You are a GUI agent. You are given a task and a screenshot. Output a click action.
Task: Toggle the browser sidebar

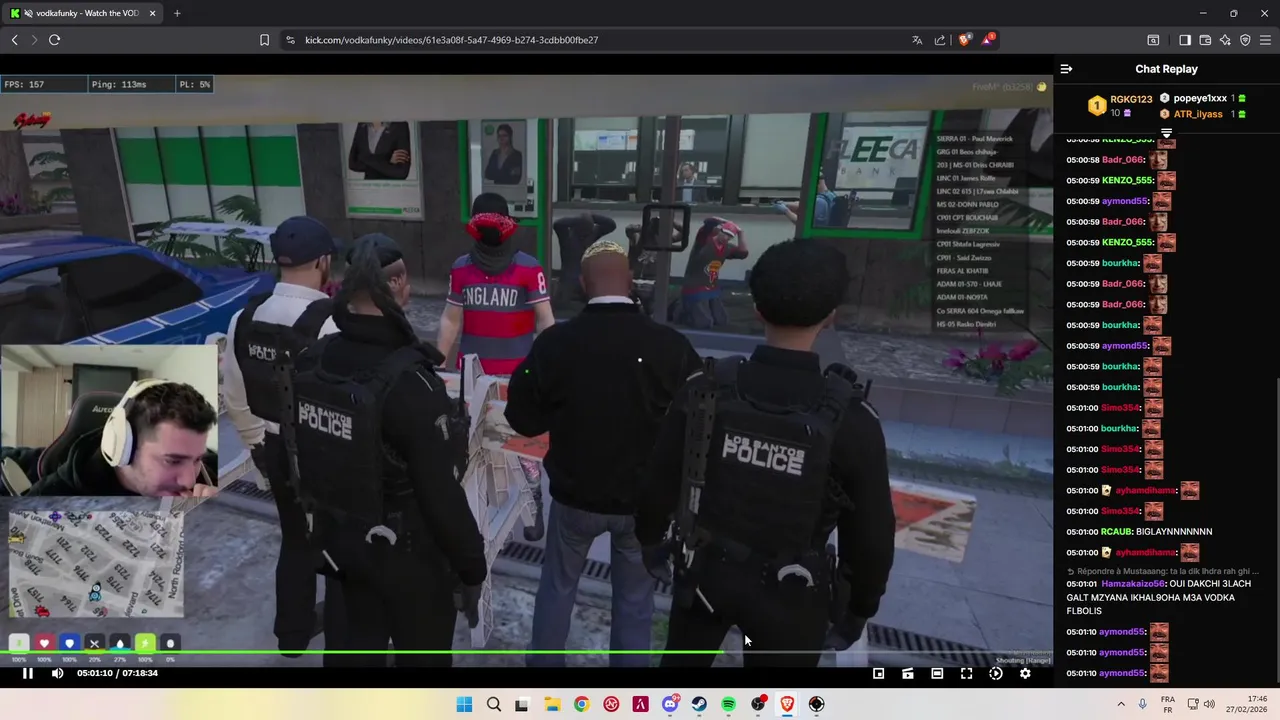[x=1185, y=40]
